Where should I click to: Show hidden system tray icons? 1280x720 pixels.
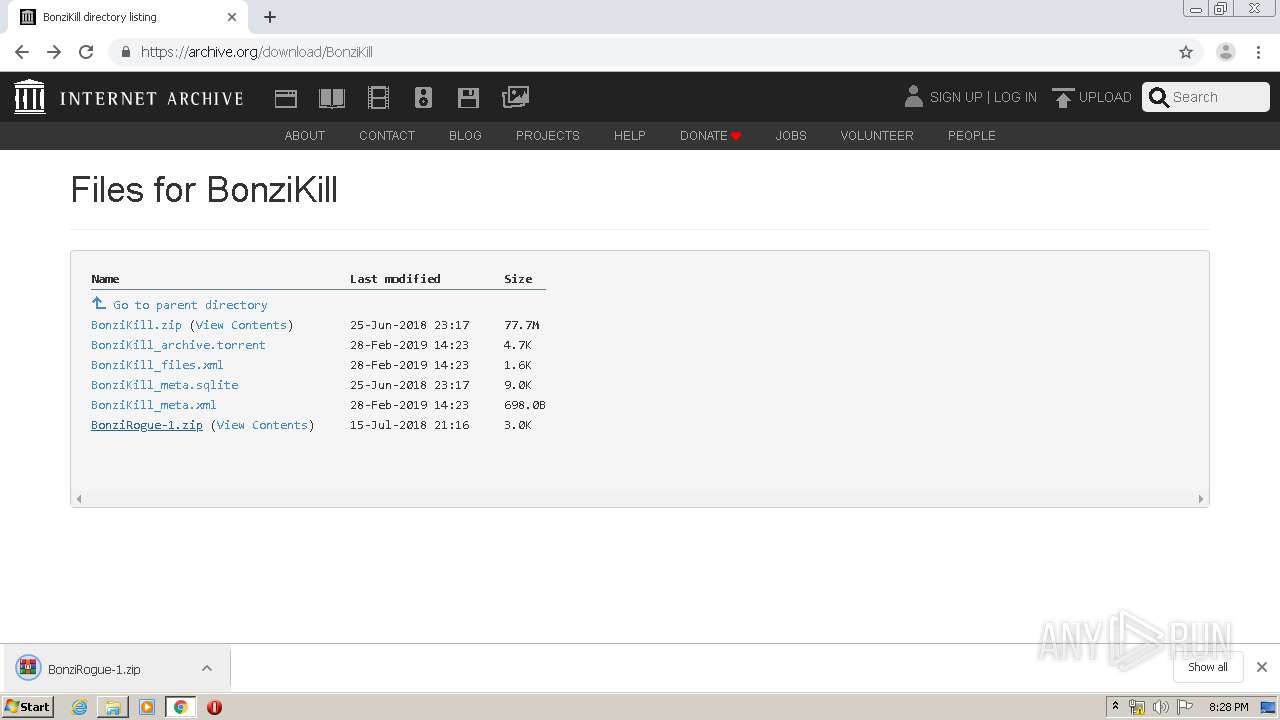[1115, 707]
